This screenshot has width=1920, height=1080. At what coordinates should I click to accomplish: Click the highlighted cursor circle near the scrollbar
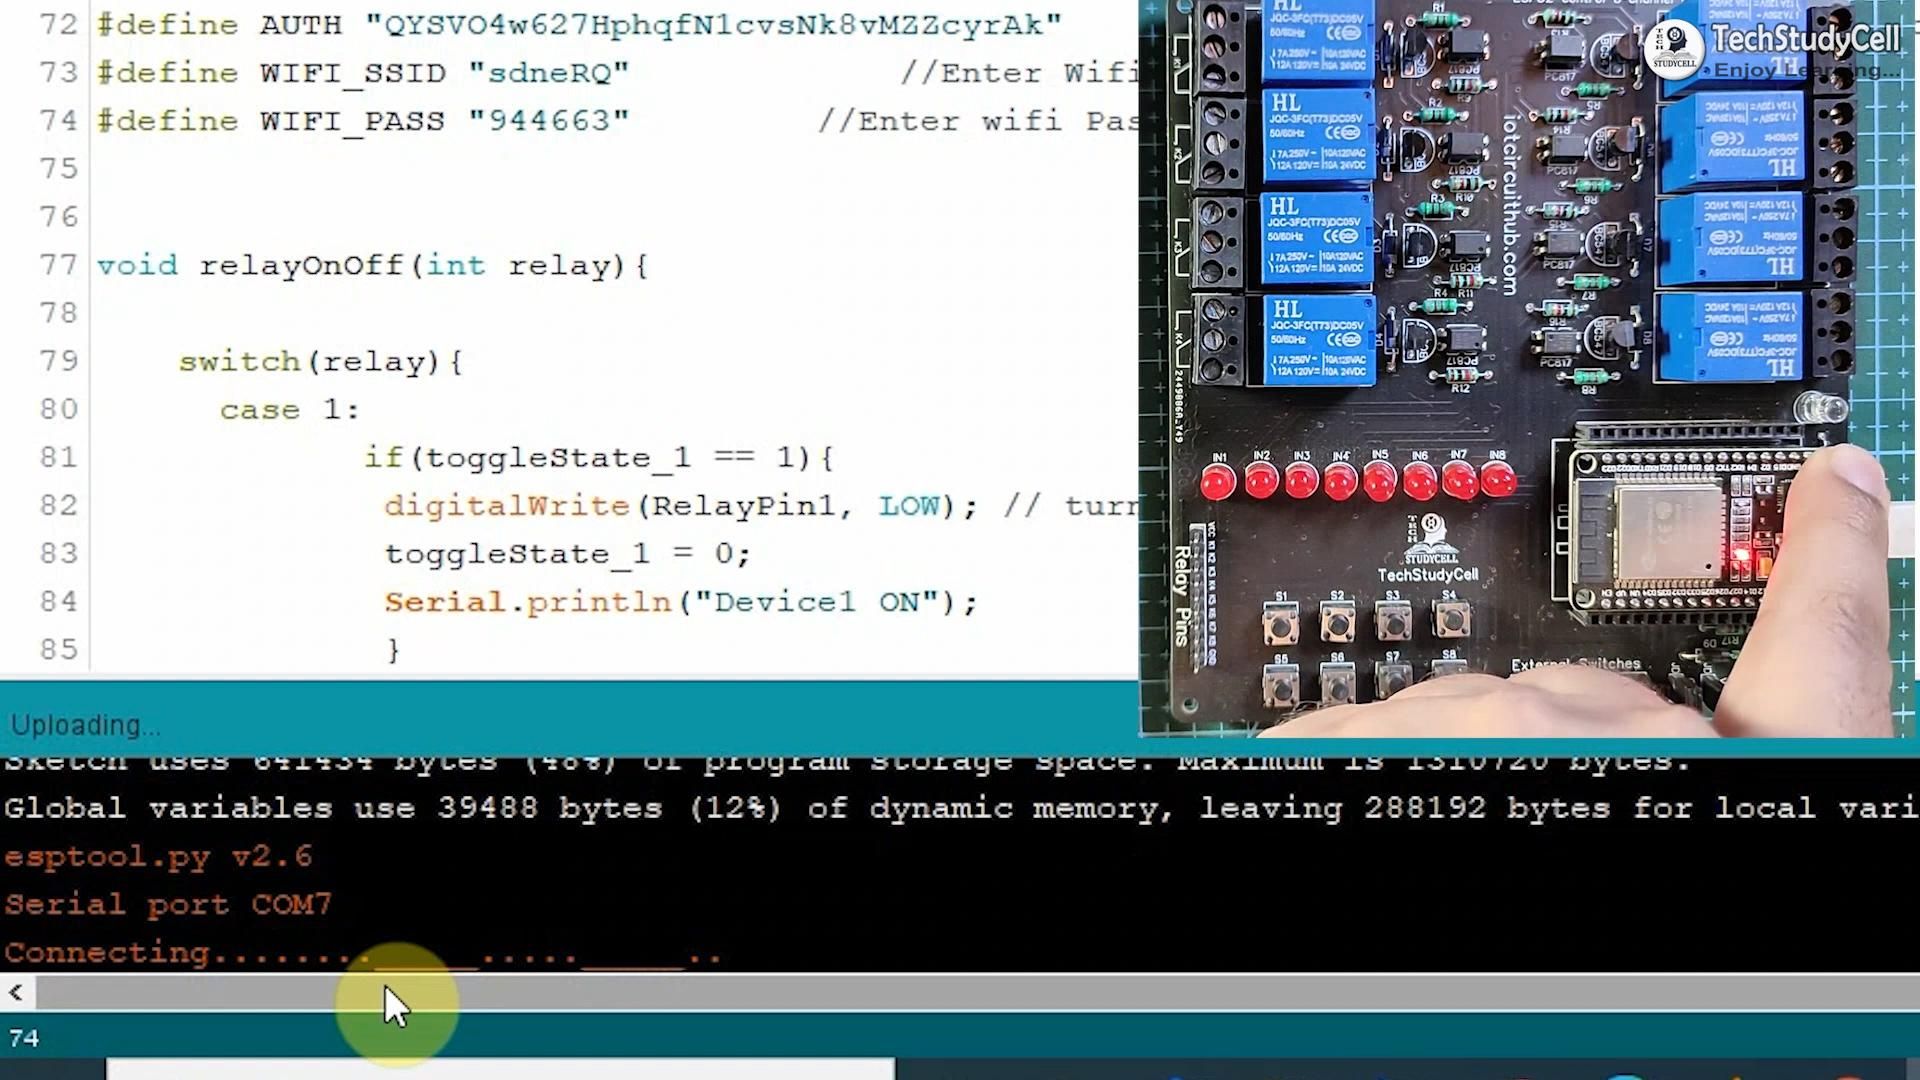coord(395,1005)
